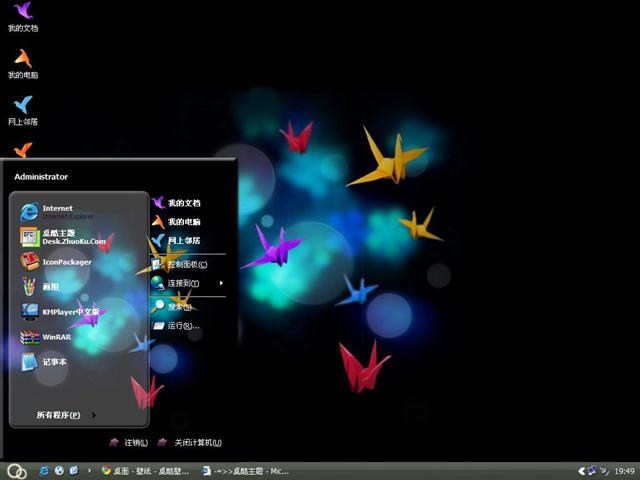Click the 19:49 clock in the tray
The image size is (640, 480).
pyautogui.click(x=624, y=471)
